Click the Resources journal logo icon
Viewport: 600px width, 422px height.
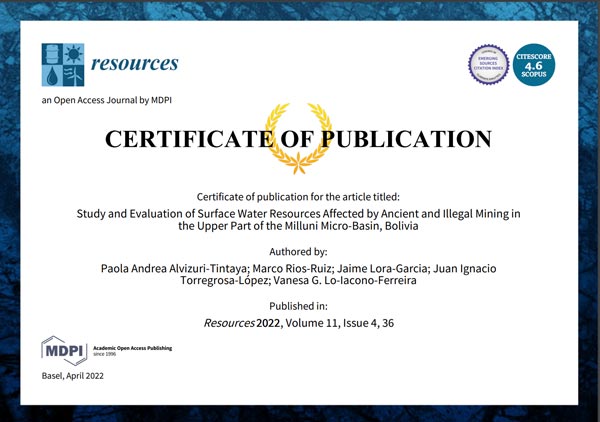point(62,64)
